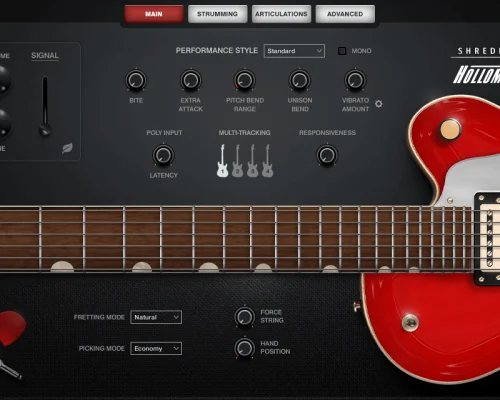
Task: Enable the MONO checkbox
Action: pyautogui.click(x=342, y=51)
